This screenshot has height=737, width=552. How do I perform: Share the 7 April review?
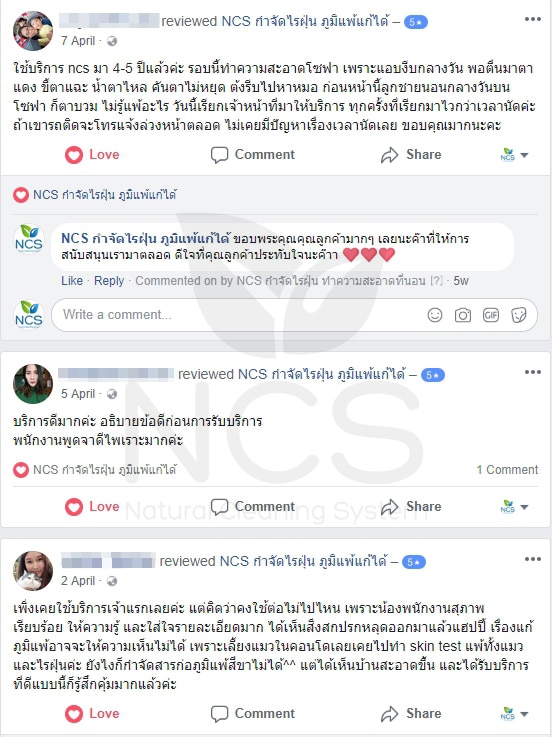411,155
